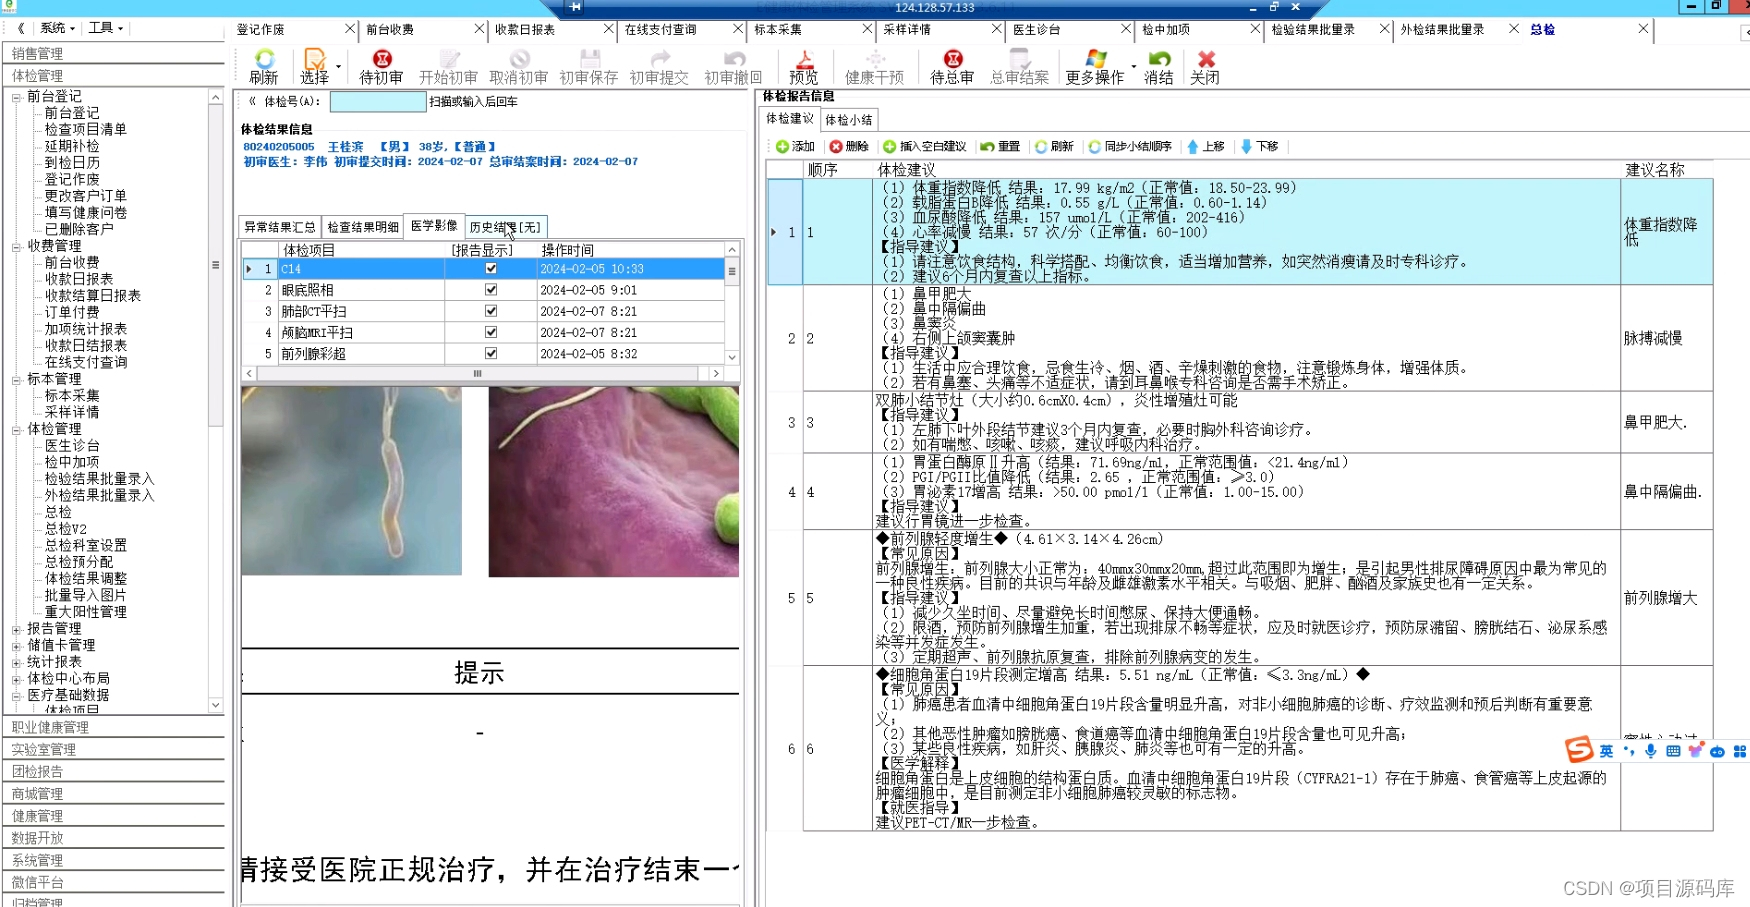Toggle report display checkbox for 前列腺彩超

click(491, 353)
